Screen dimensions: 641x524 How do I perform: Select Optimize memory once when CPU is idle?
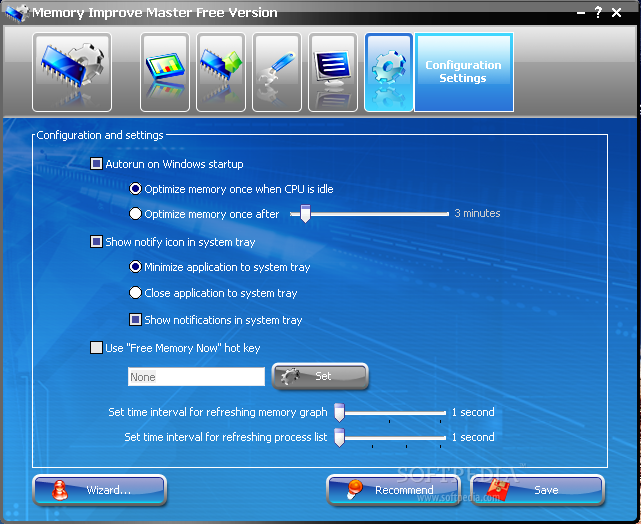coord(135,189)
